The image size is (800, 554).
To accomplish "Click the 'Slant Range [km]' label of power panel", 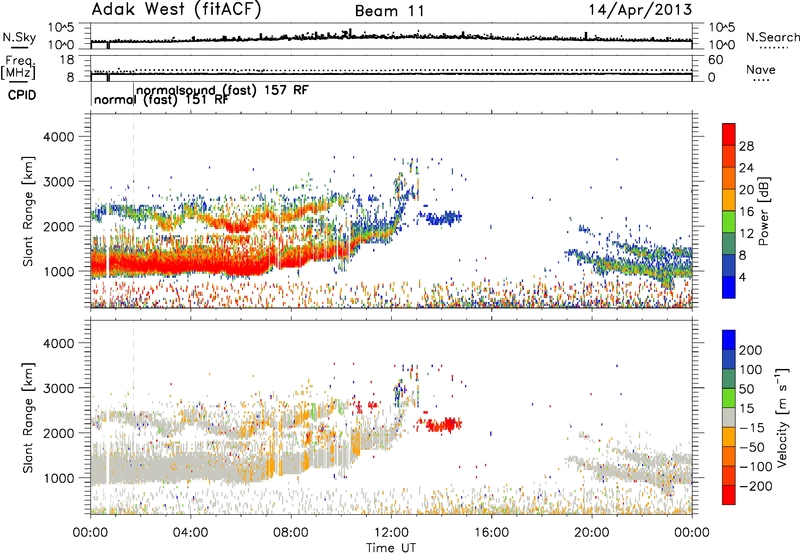I will point(29,211).
